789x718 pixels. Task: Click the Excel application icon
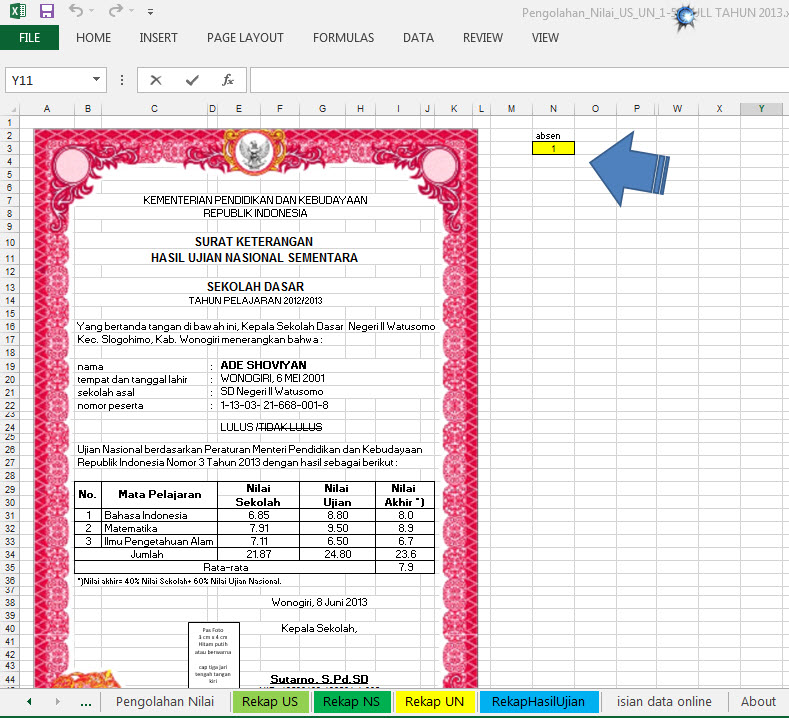18,11
